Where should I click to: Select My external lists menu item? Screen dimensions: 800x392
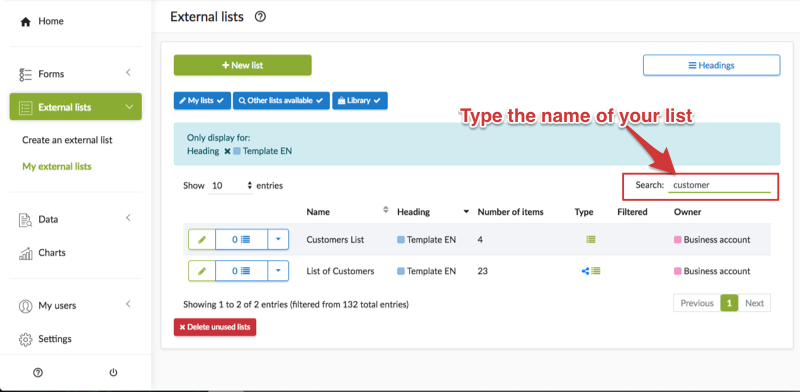point(57,166)
